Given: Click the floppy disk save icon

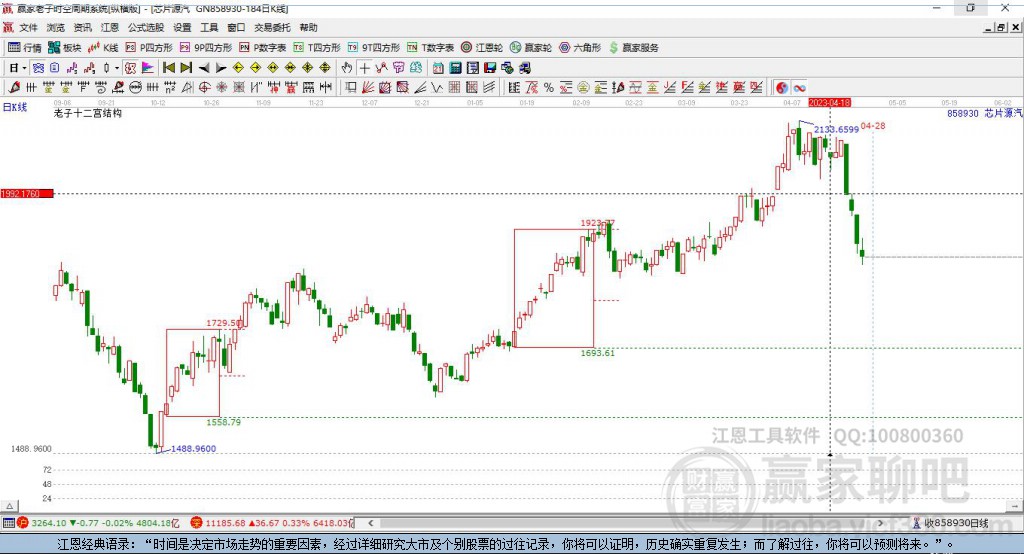Looking at the screenshot, I should [490, 68].
